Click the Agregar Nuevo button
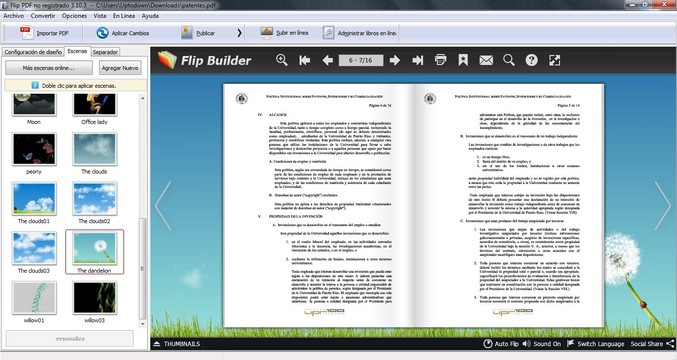677x360 pixels. (x=120, y=68)
